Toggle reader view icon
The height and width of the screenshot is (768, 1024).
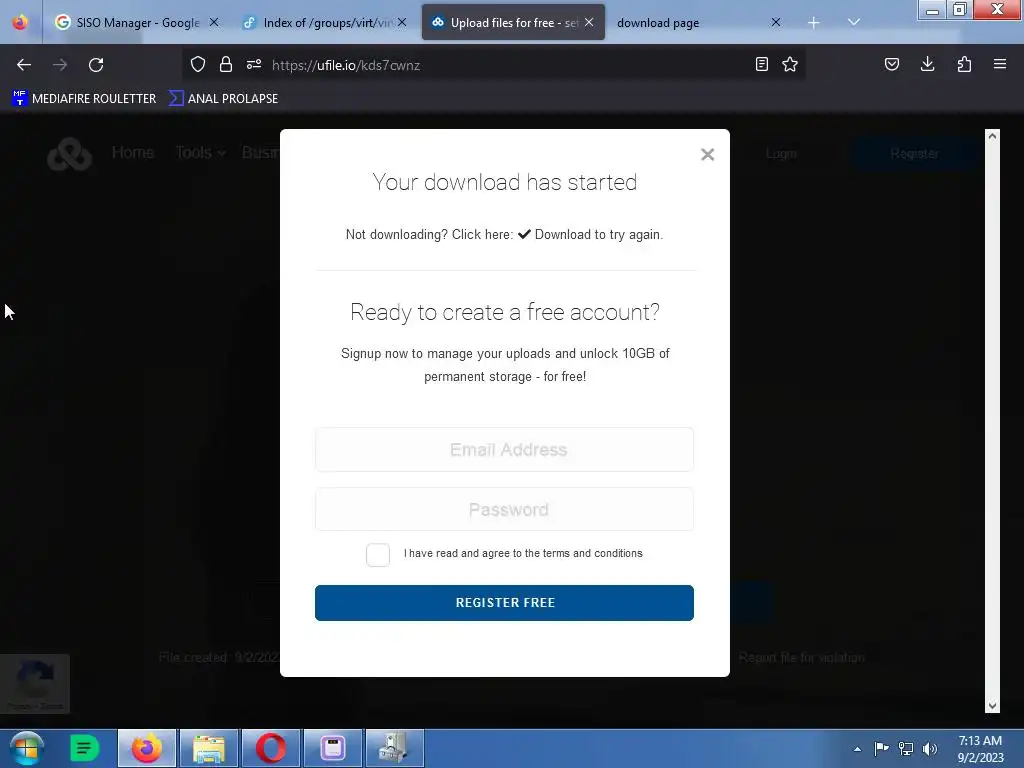pyautogui.click(x=761, y=64)
